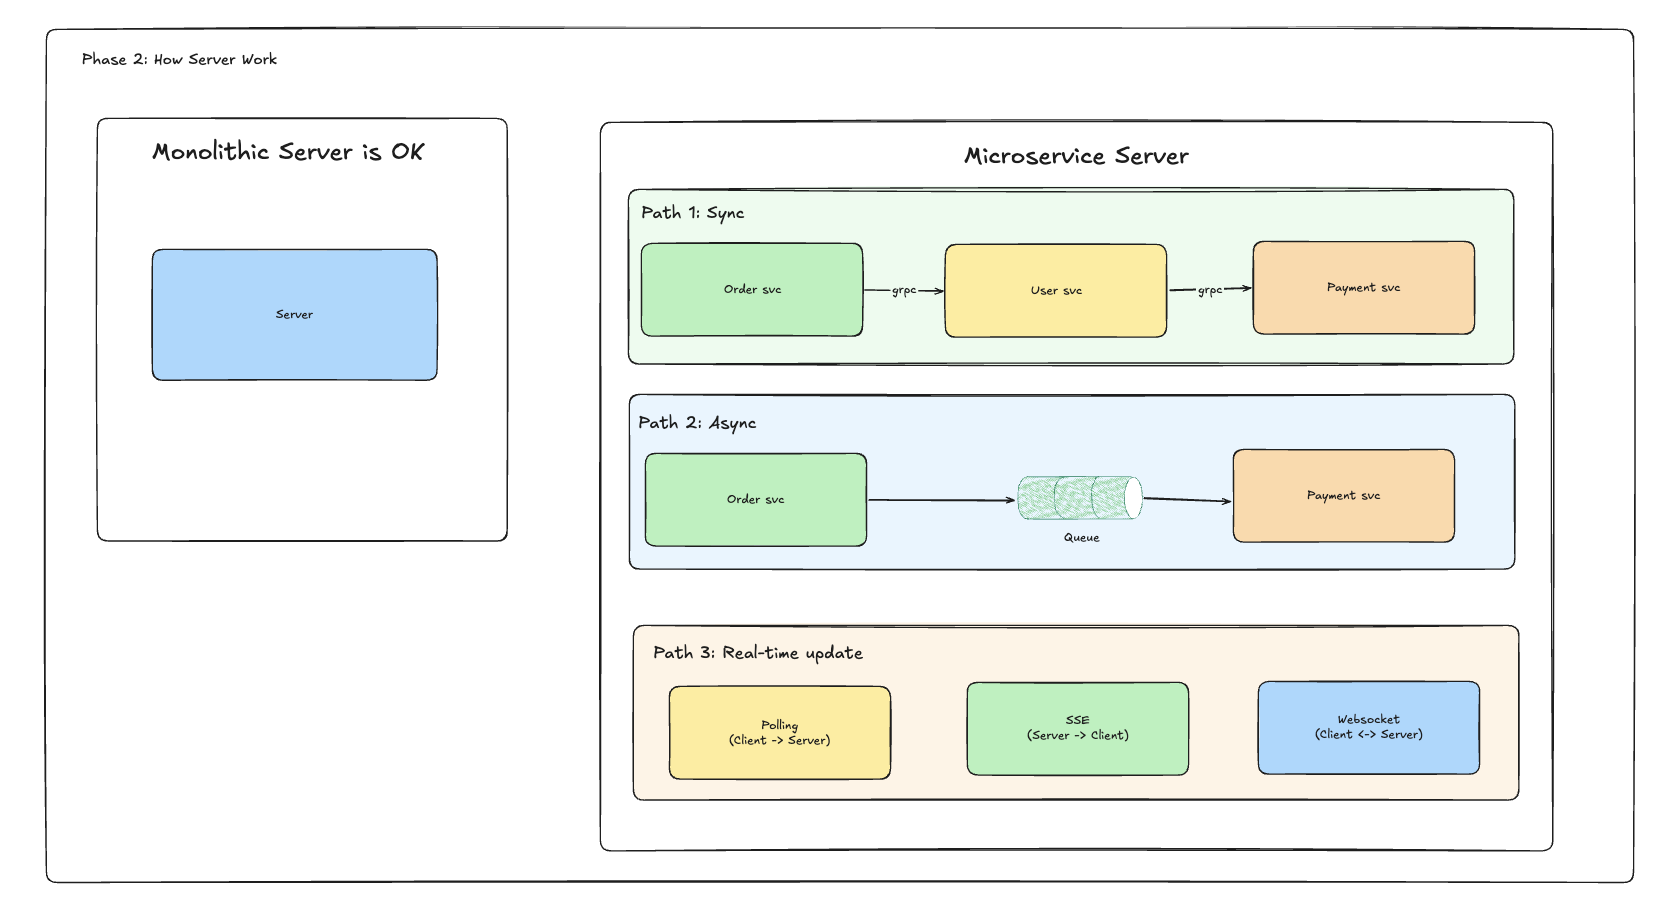Select the Polling (Client -> Server) box
1678x922 pixels.
click(780, 733)
